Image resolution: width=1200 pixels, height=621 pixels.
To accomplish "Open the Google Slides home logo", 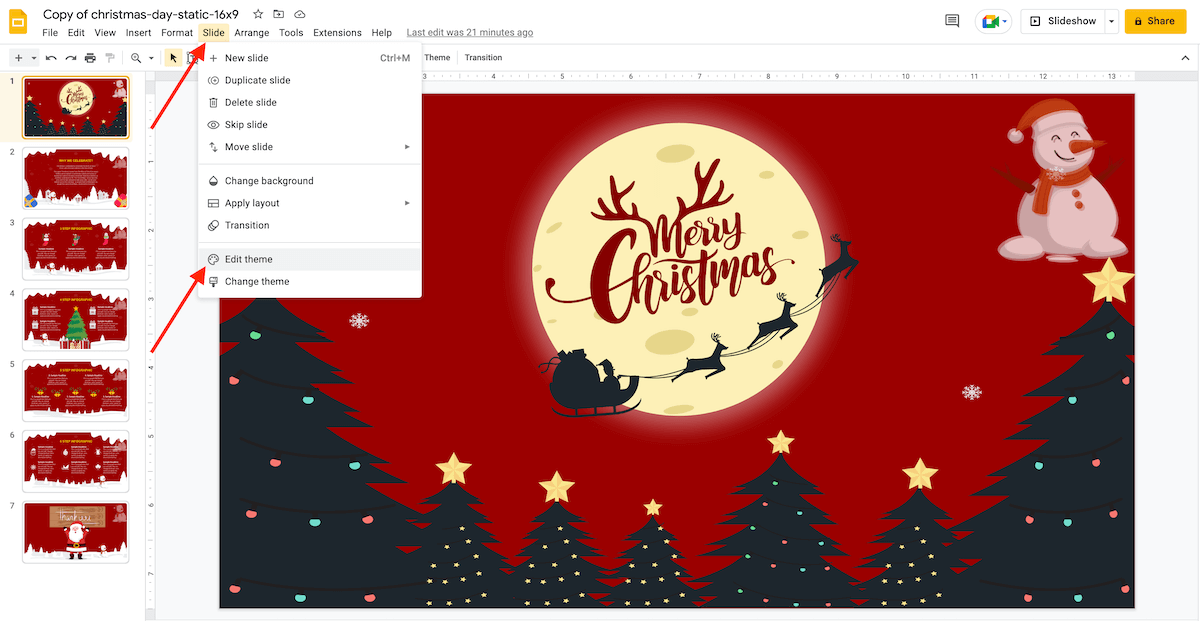I will point(20,21).
